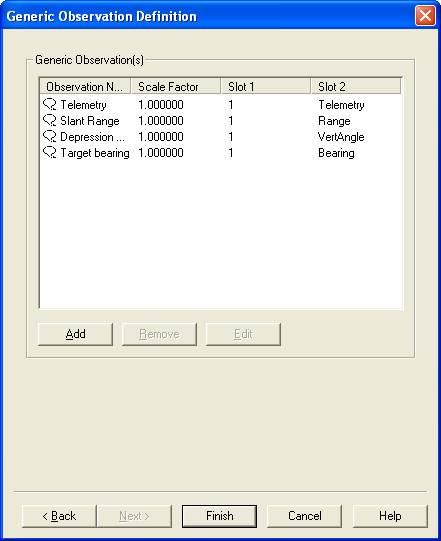Image resolution: width=441 pixels, height=541 pixels.
Task: Click the Slot 2 value Bearing
Action: click(336, 153)
